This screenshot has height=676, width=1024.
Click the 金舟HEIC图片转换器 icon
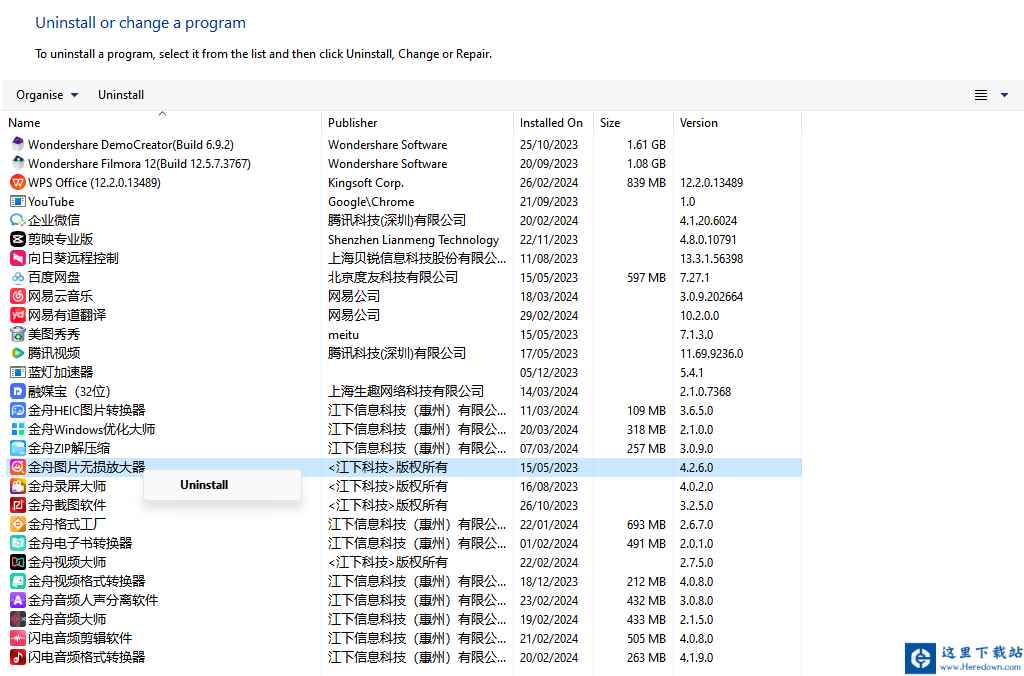click(x=18, y=410)
